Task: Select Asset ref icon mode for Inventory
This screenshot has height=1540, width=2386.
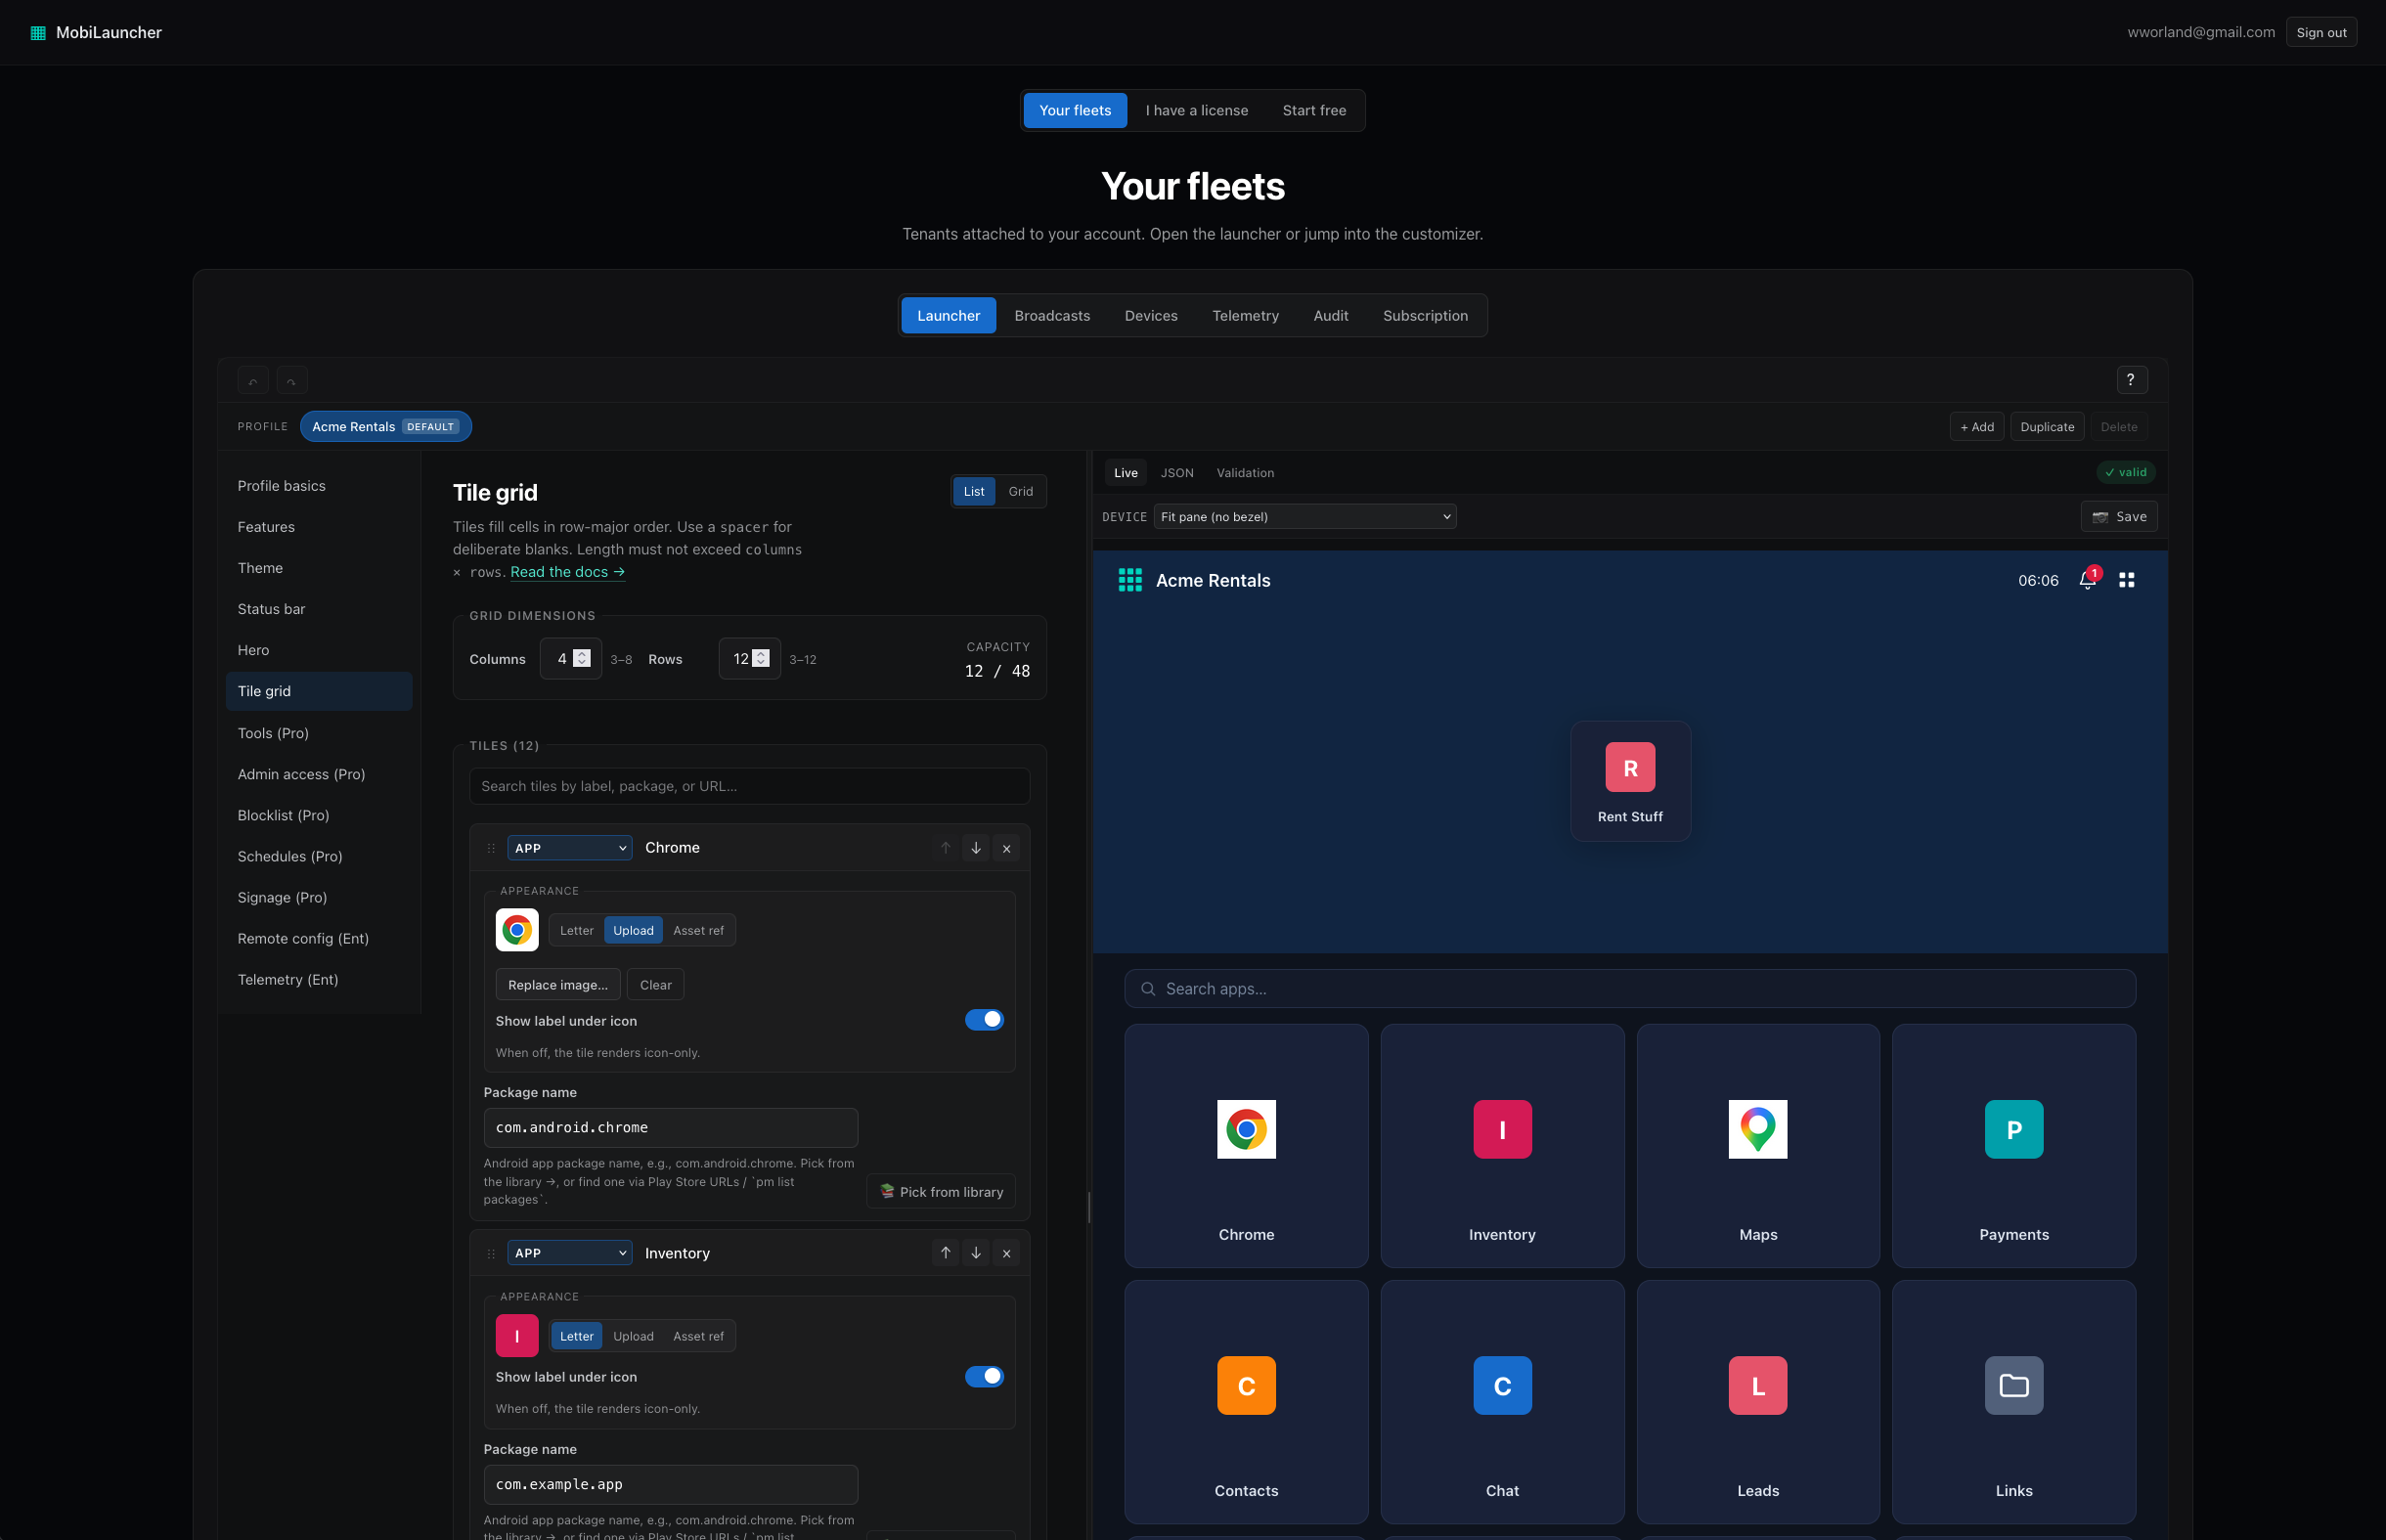Action: click(698, 1336)
